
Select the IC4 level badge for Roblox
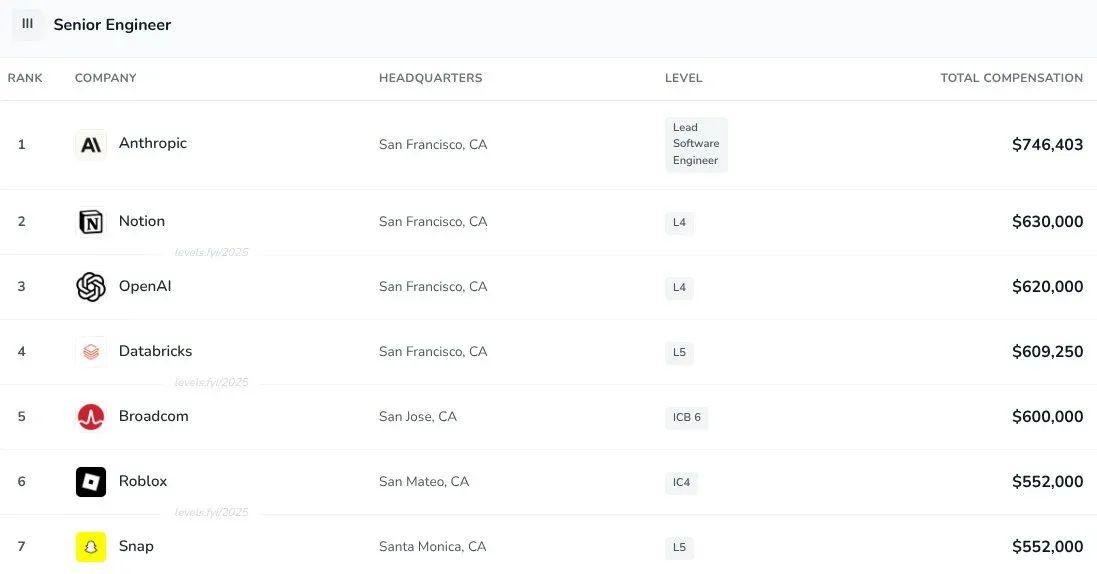coord(681,482)
